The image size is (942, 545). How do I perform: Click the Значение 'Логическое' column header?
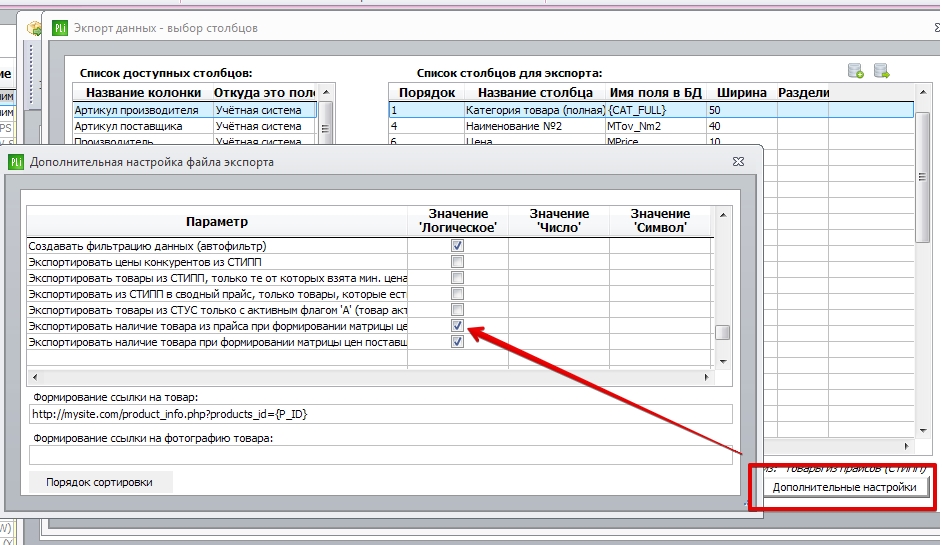[458, 221]
